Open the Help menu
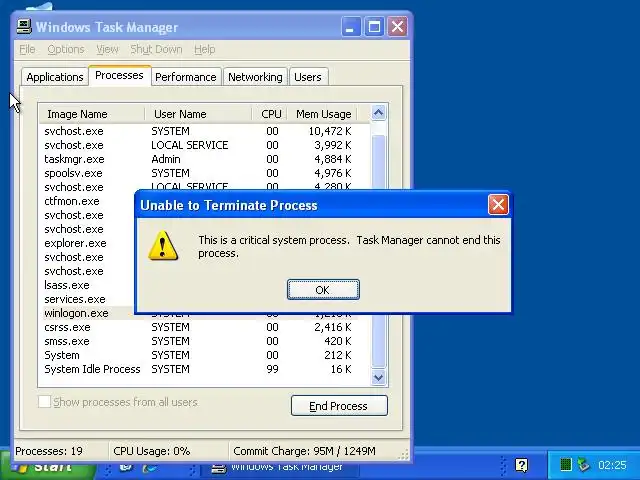 pyautogui.click(x=204, y=49)
